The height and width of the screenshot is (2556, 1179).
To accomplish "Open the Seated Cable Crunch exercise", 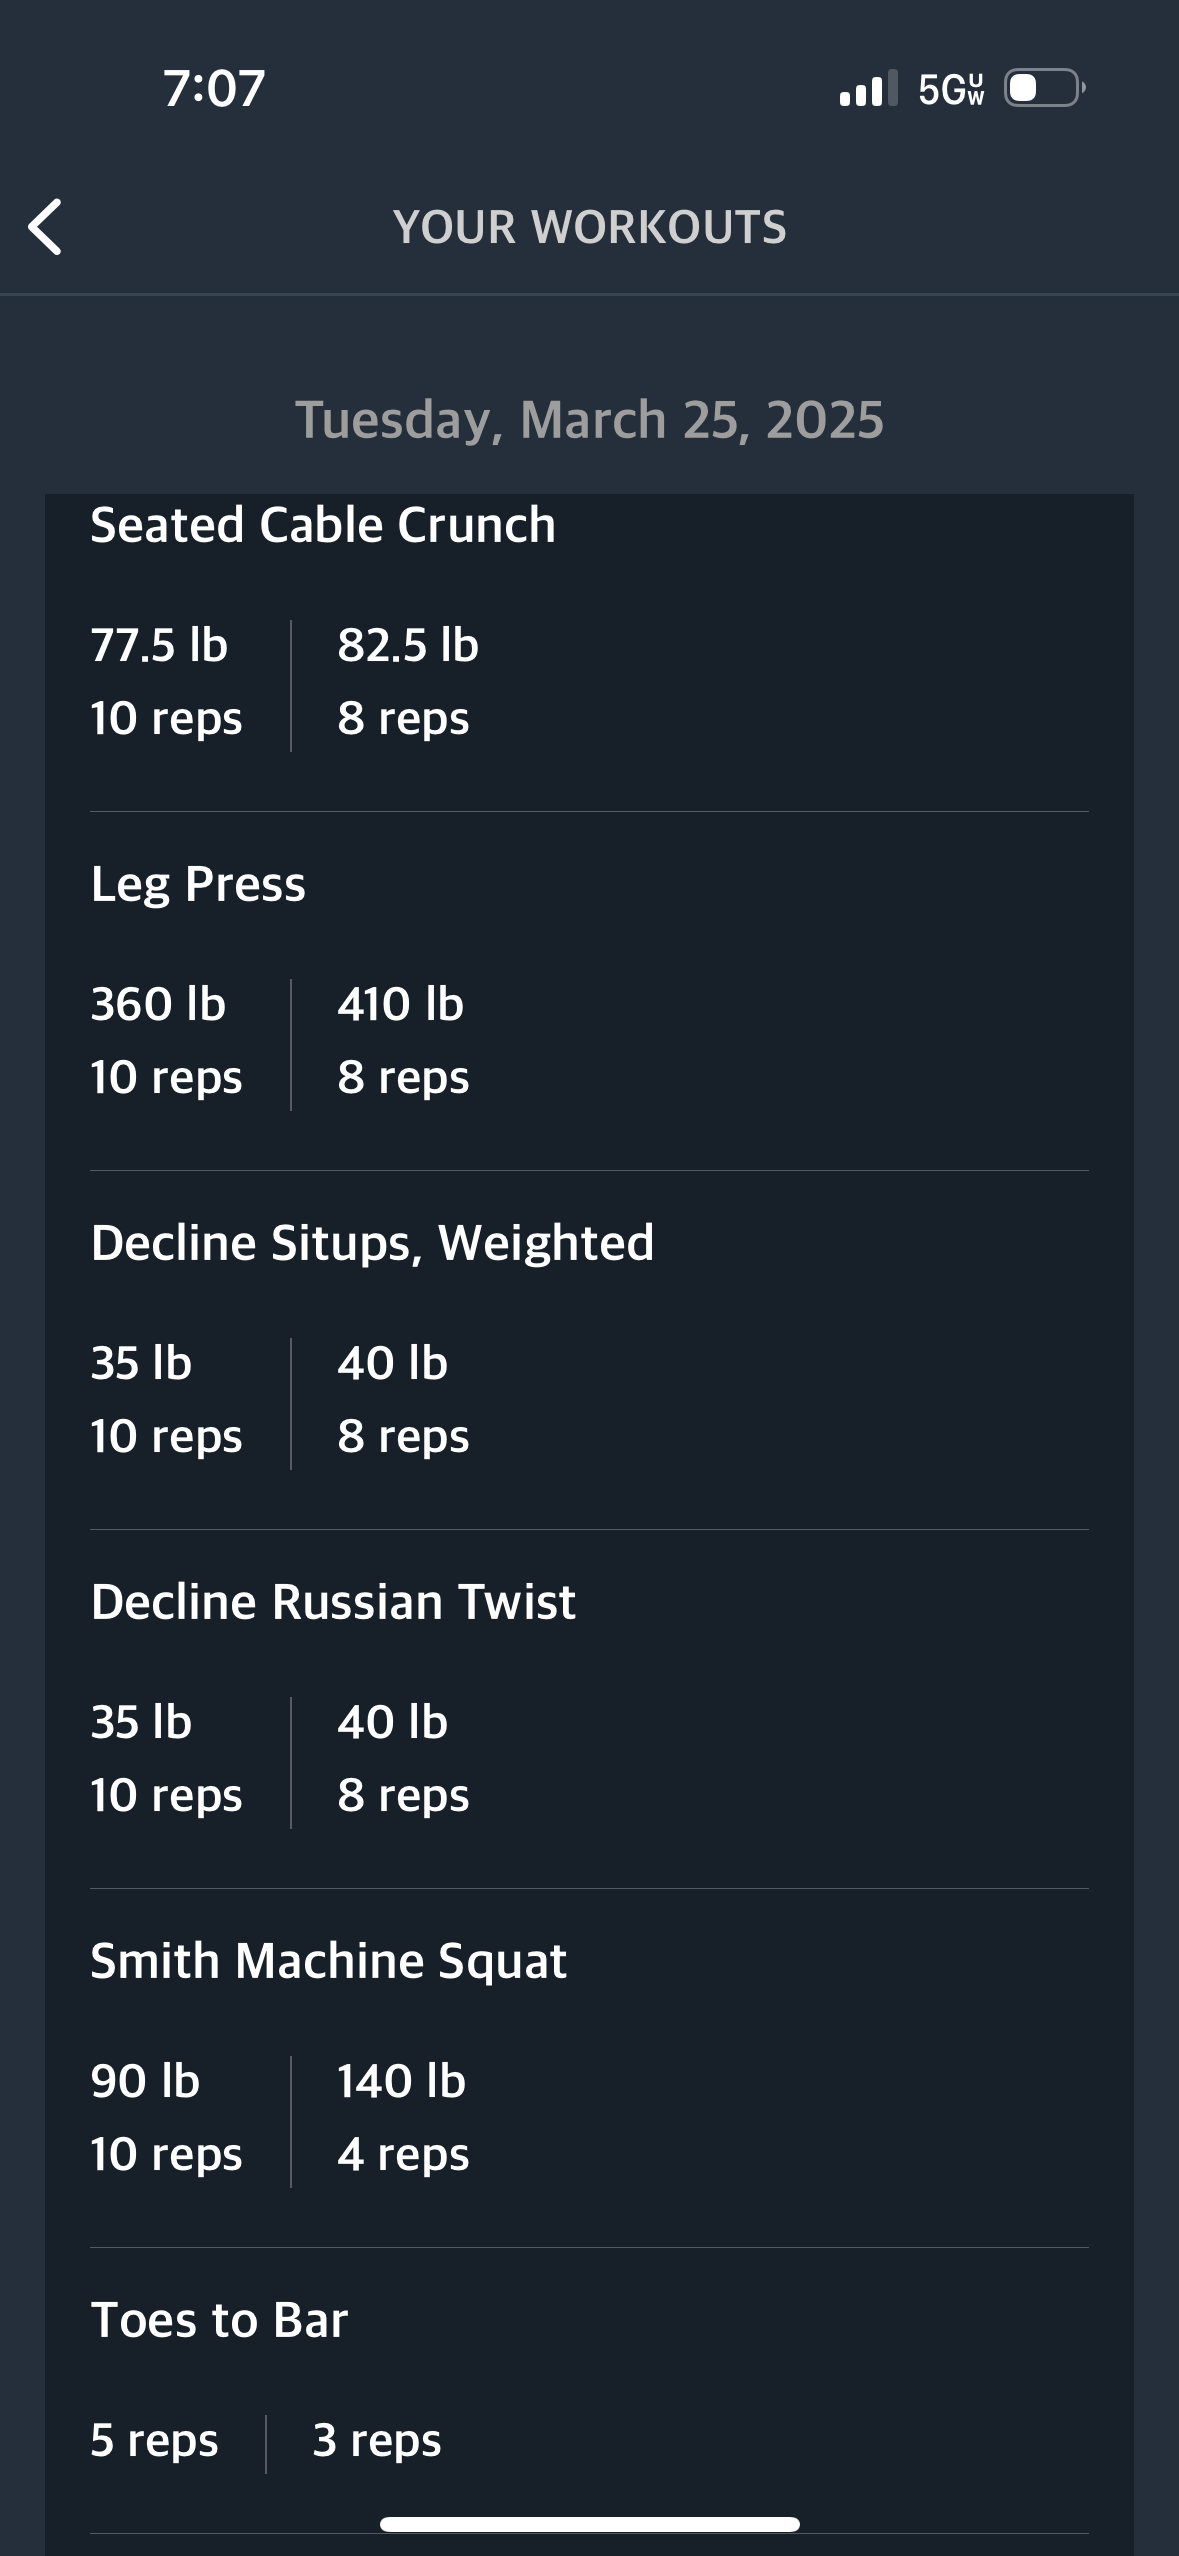I will click(323, 525).
